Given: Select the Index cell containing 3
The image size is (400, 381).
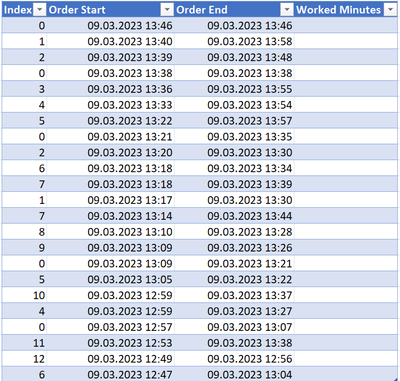Looking at the screenshot, I should [24, 89].
